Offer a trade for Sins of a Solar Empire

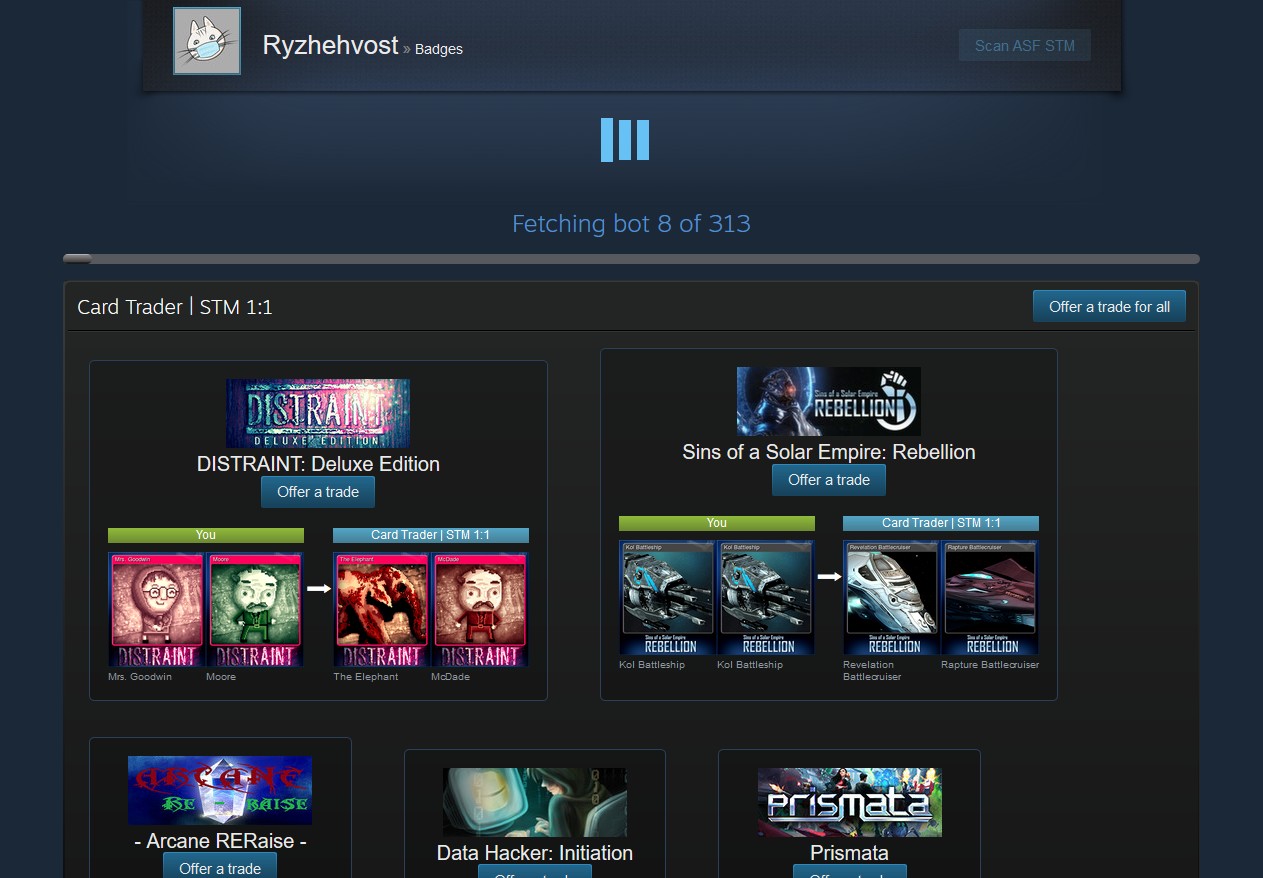828,480
